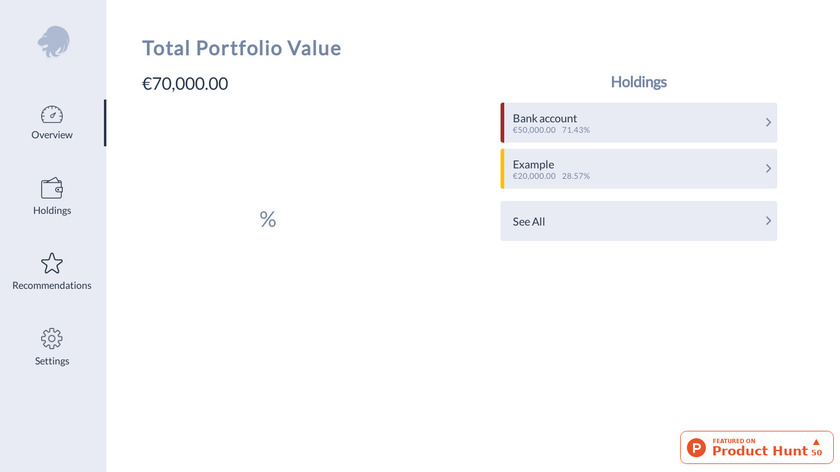Click the See All holdings button

tap(639, 221)
